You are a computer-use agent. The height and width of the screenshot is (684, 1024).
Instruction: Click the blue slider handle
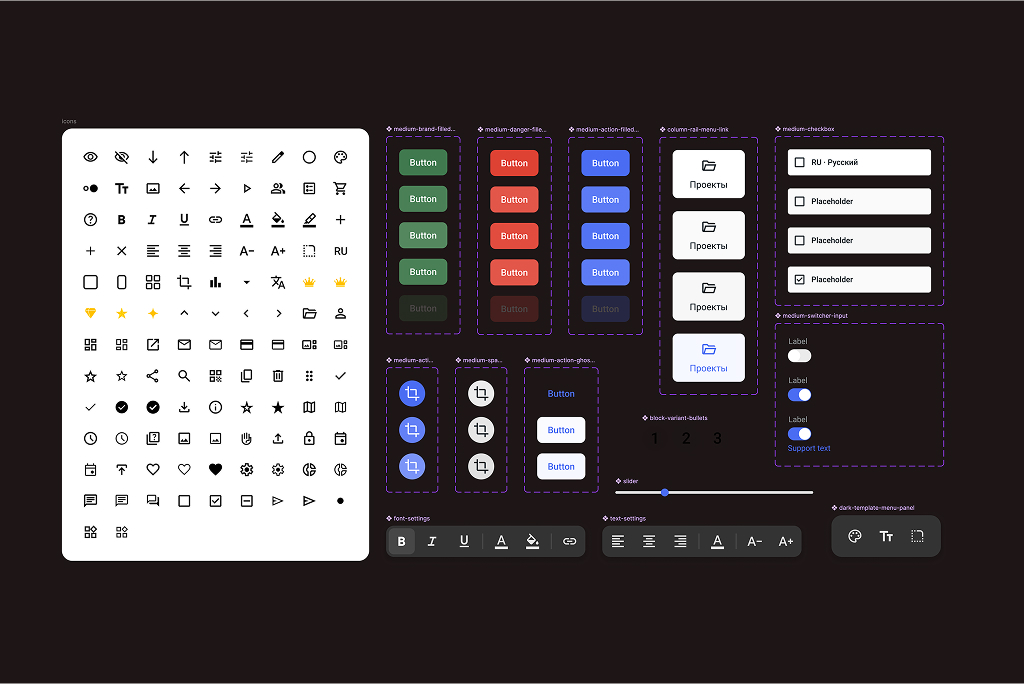pos(665,492)
